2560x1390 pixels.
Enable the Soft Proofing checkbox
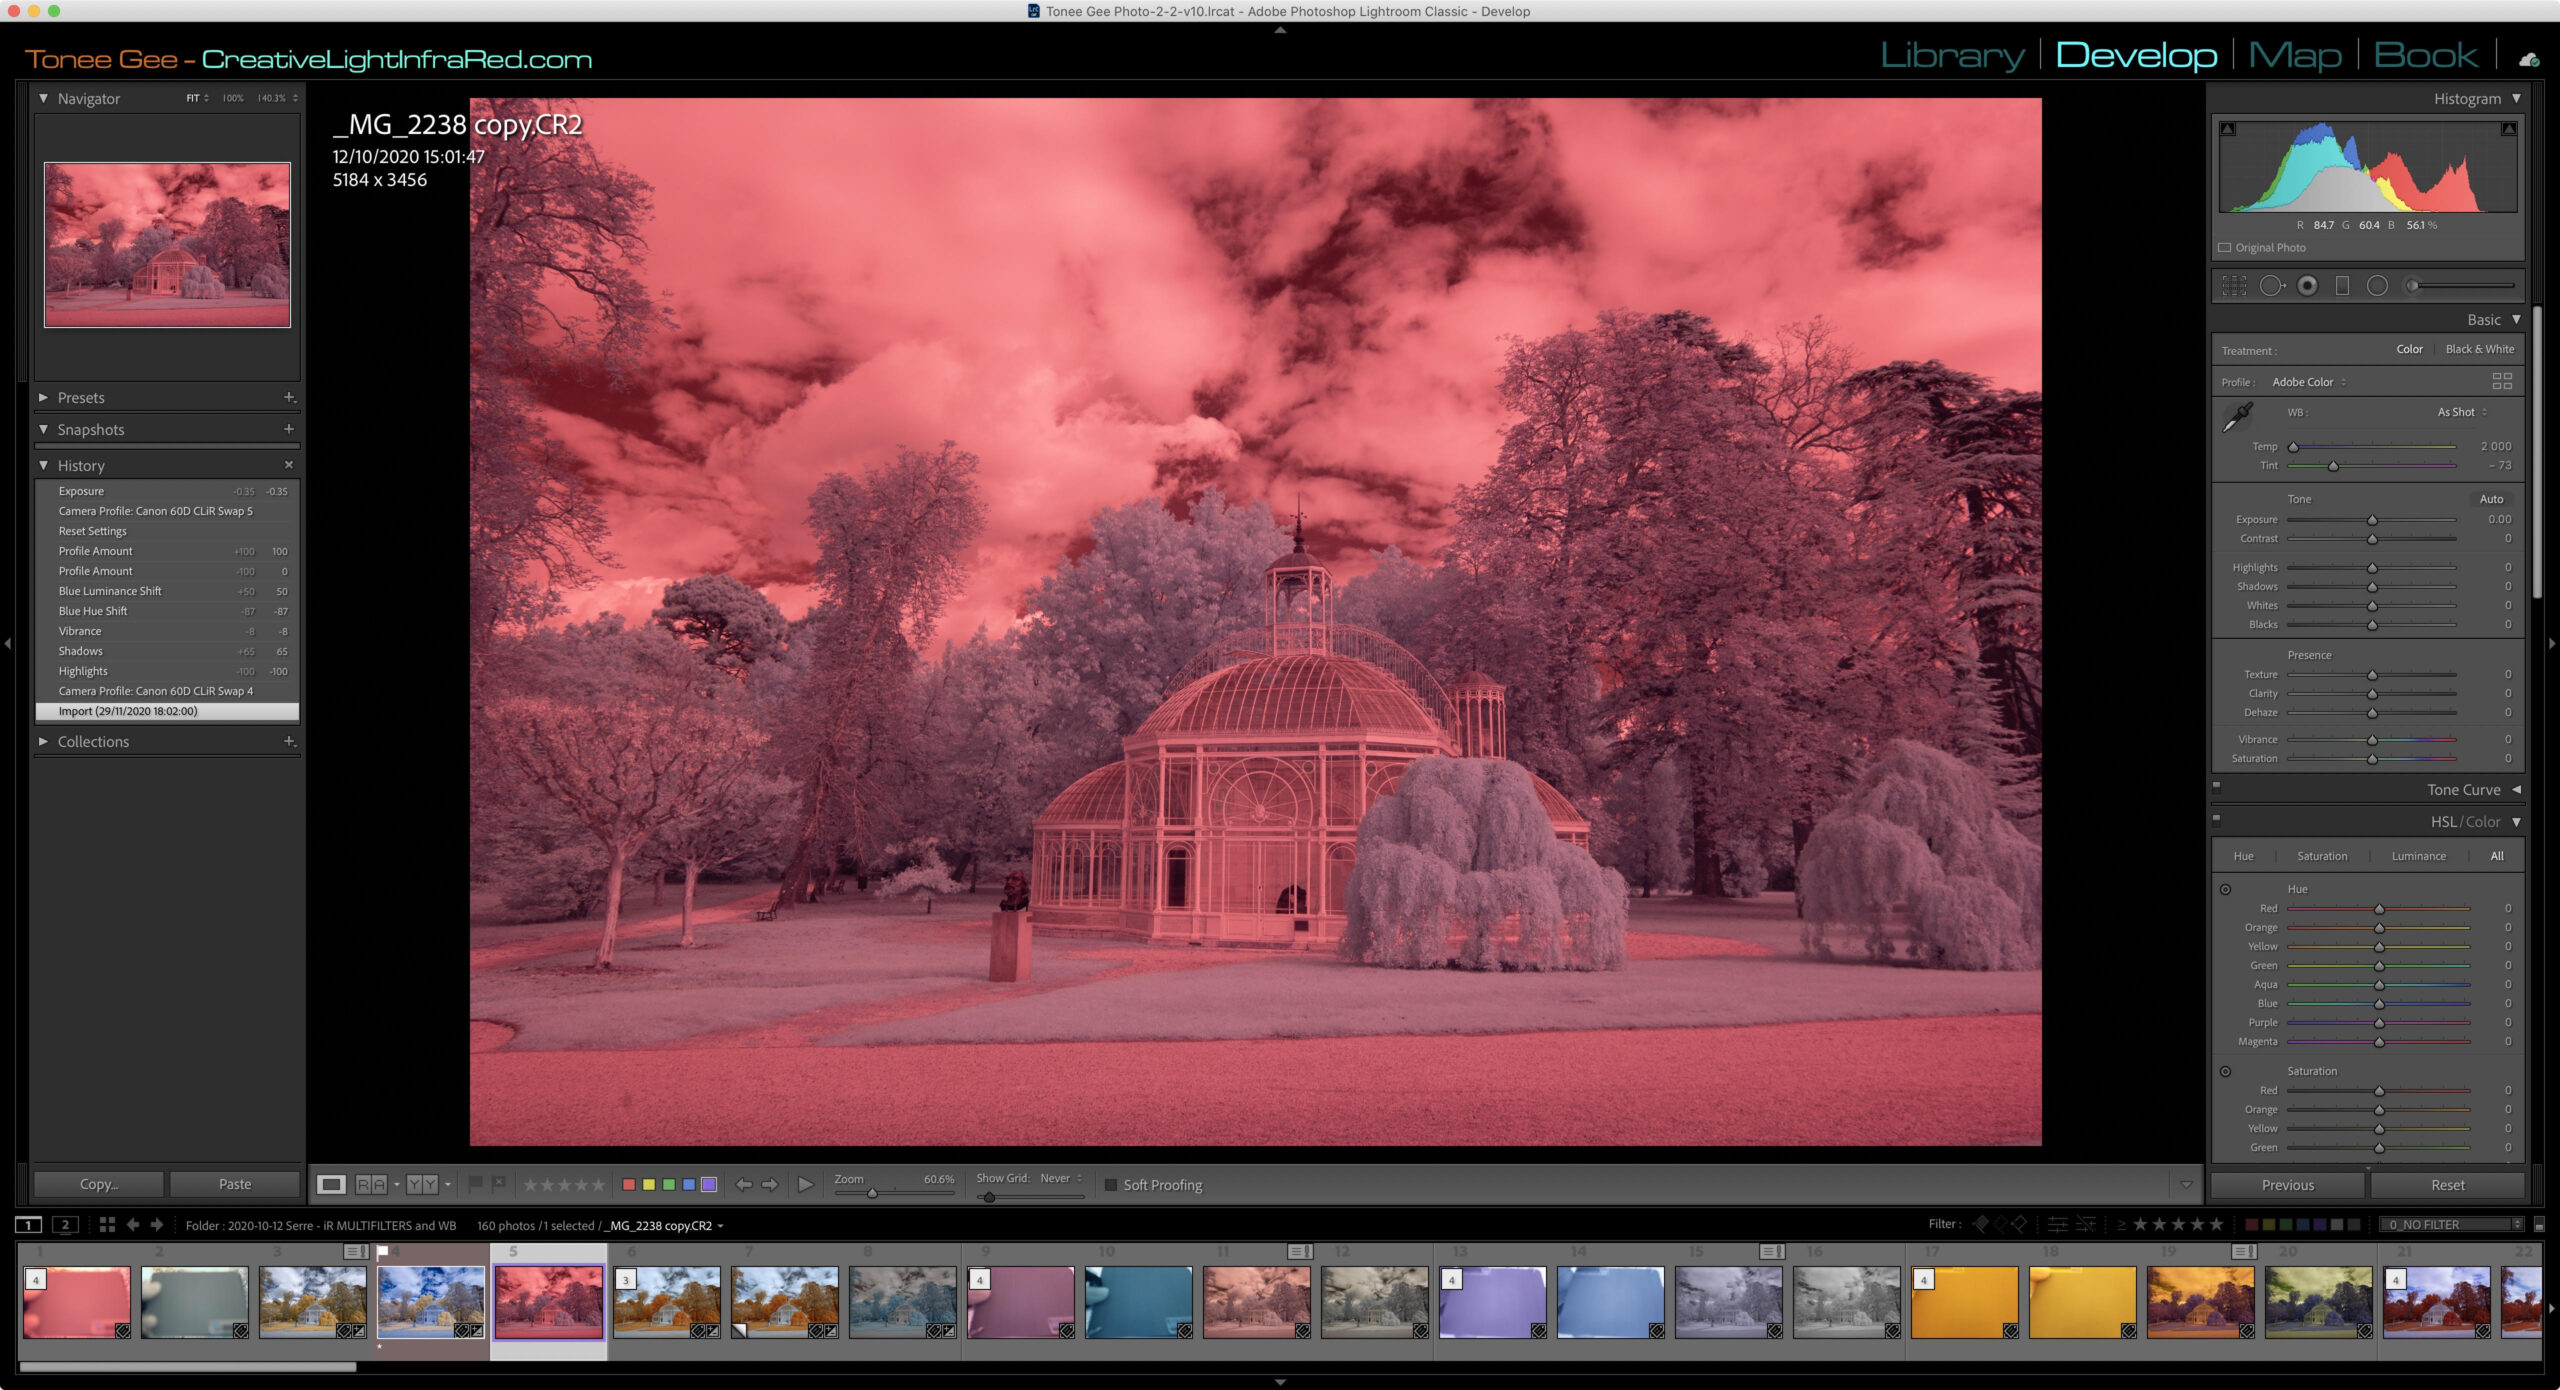coord(1110,1185)
